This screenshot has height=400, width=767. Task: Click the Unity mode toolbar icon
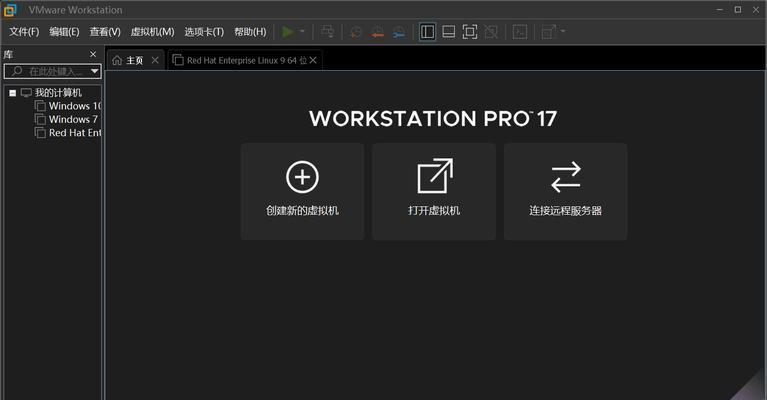[x=491, y=32]
